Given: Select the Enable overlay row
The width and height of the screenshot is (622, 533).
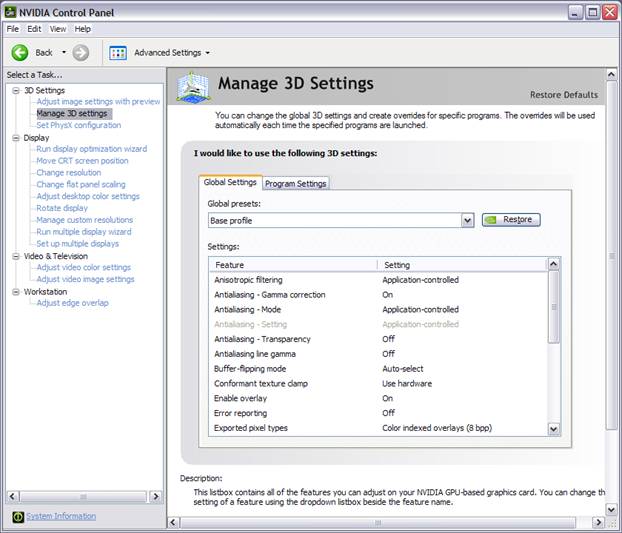Looking at the screenshot, I should 378,398.
